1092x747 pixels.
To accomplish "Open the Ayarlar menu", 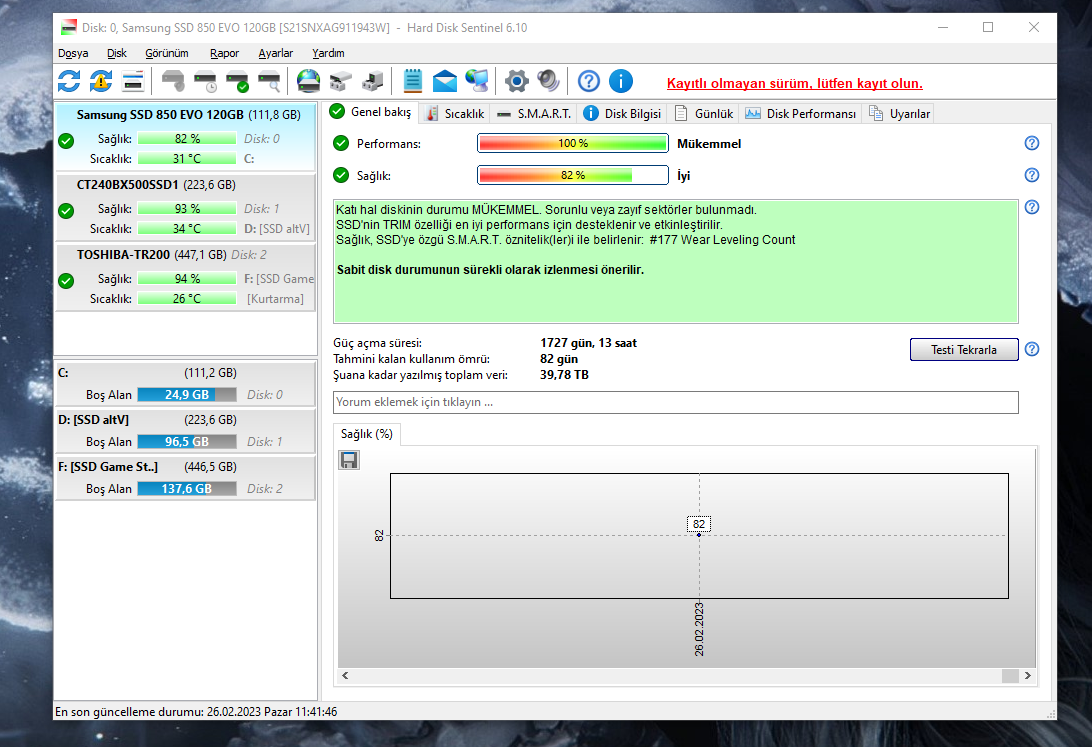I will point(275,53).
